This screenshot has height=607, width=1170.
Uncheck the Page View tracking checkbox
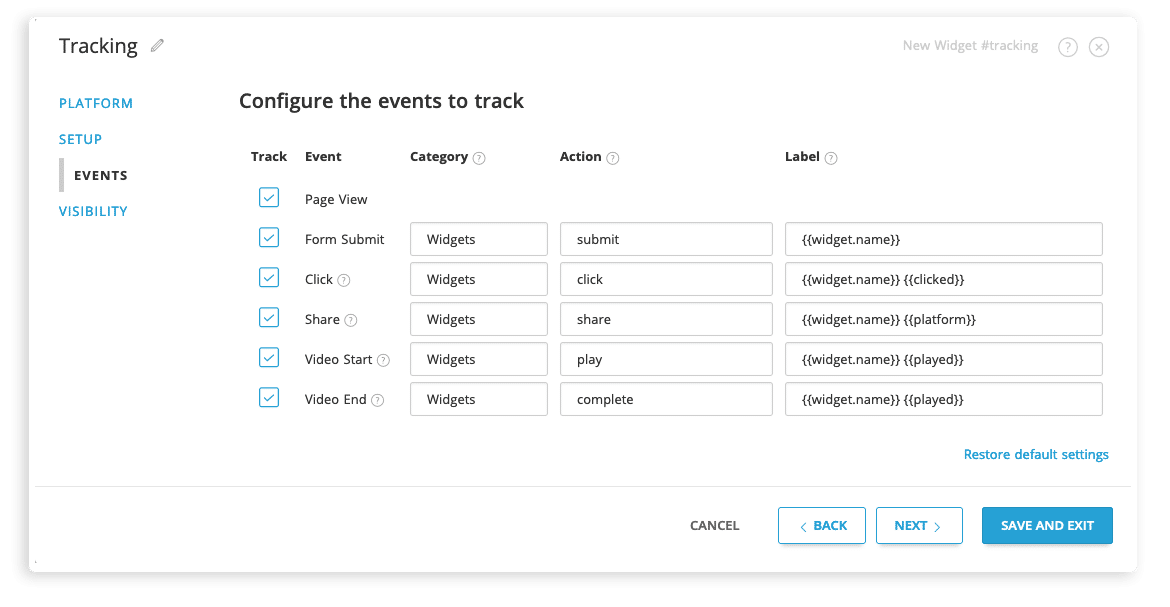point(269,198)
